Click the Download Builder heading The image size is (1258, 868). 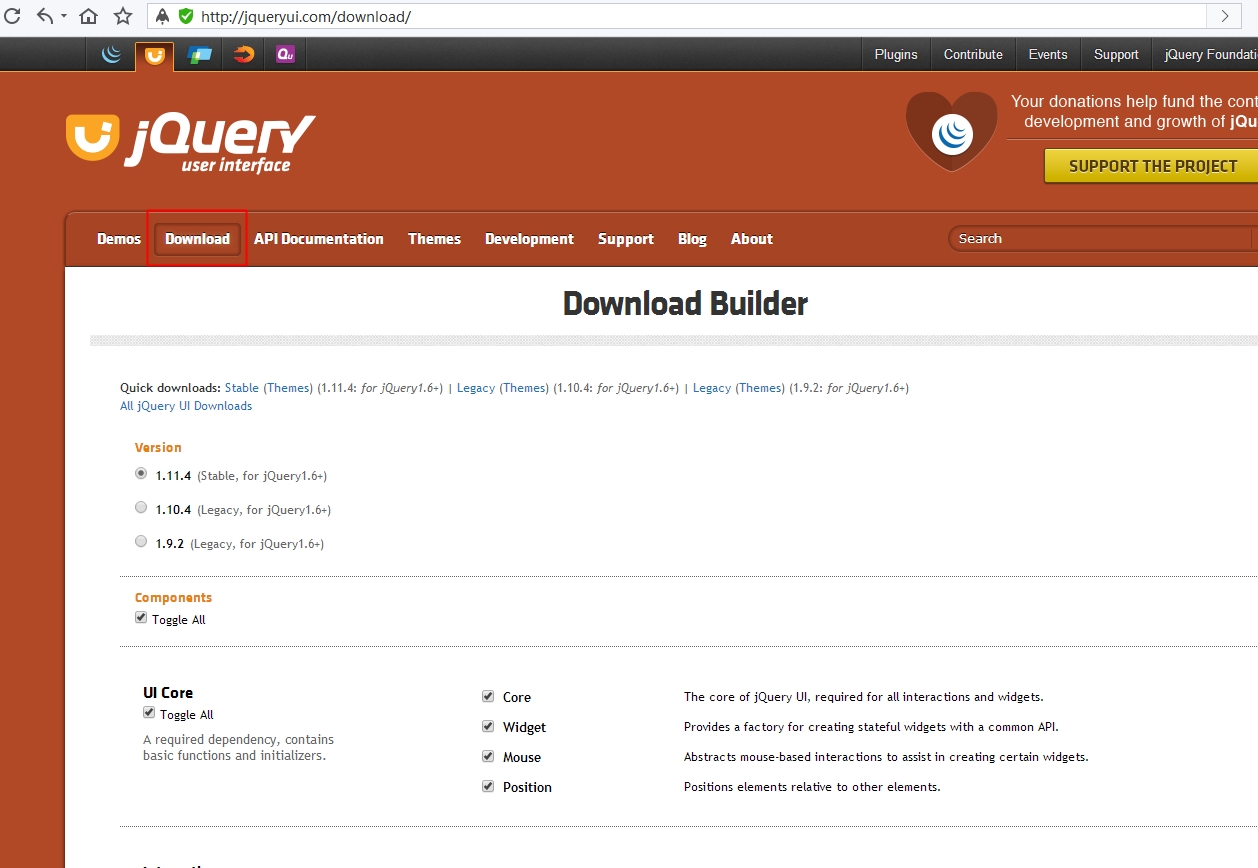(685, 303)
